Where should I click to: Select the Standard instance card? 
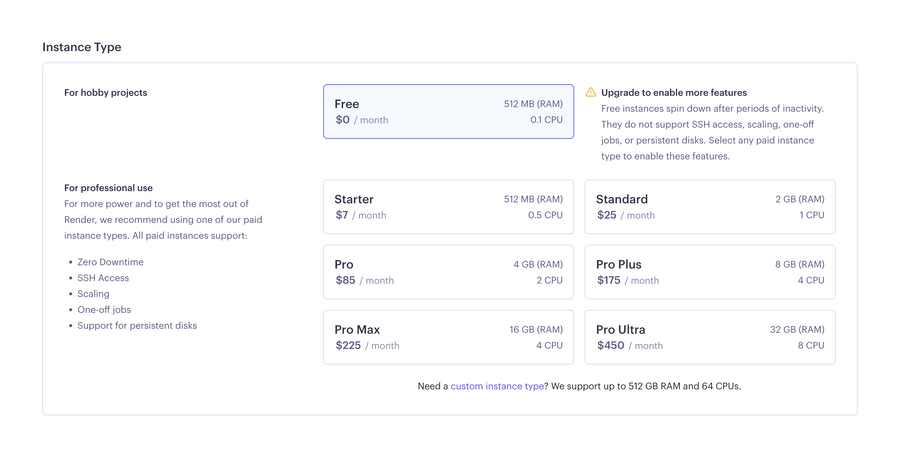pyautogui.click(x=709, y=207)
